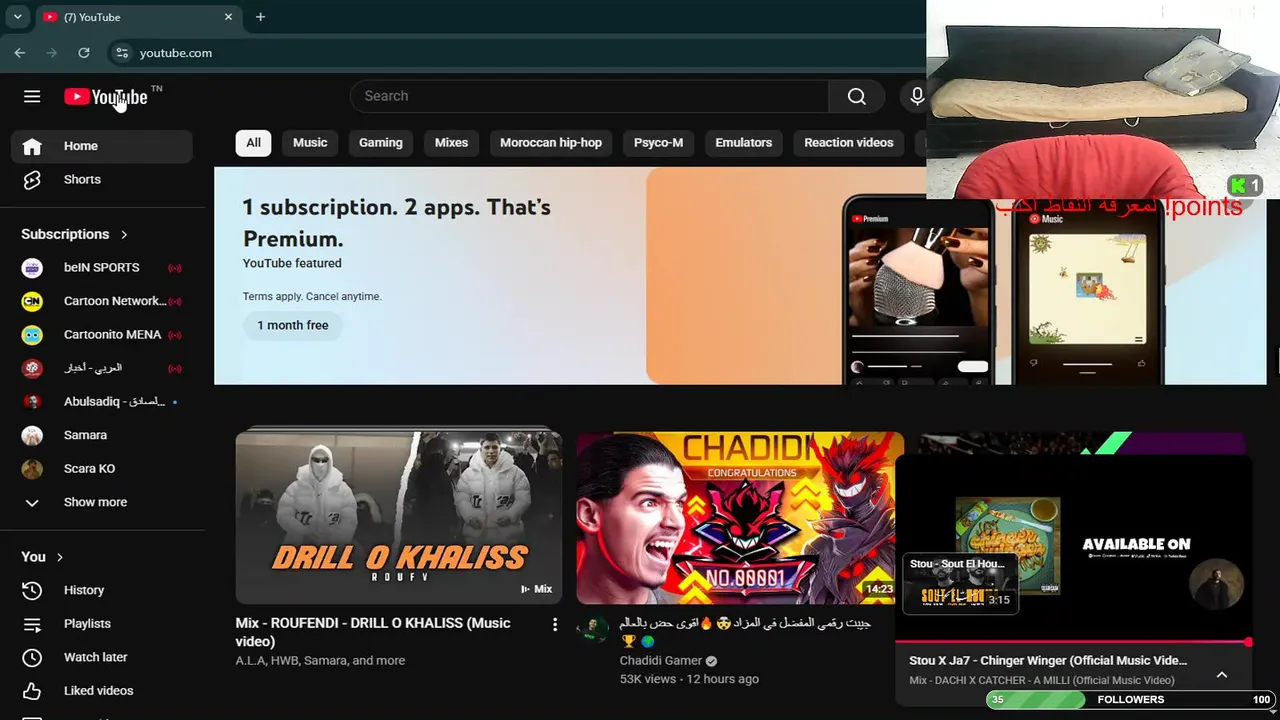Close the YouTube browser tab
Screen dimensions: 1280x720
228,17
